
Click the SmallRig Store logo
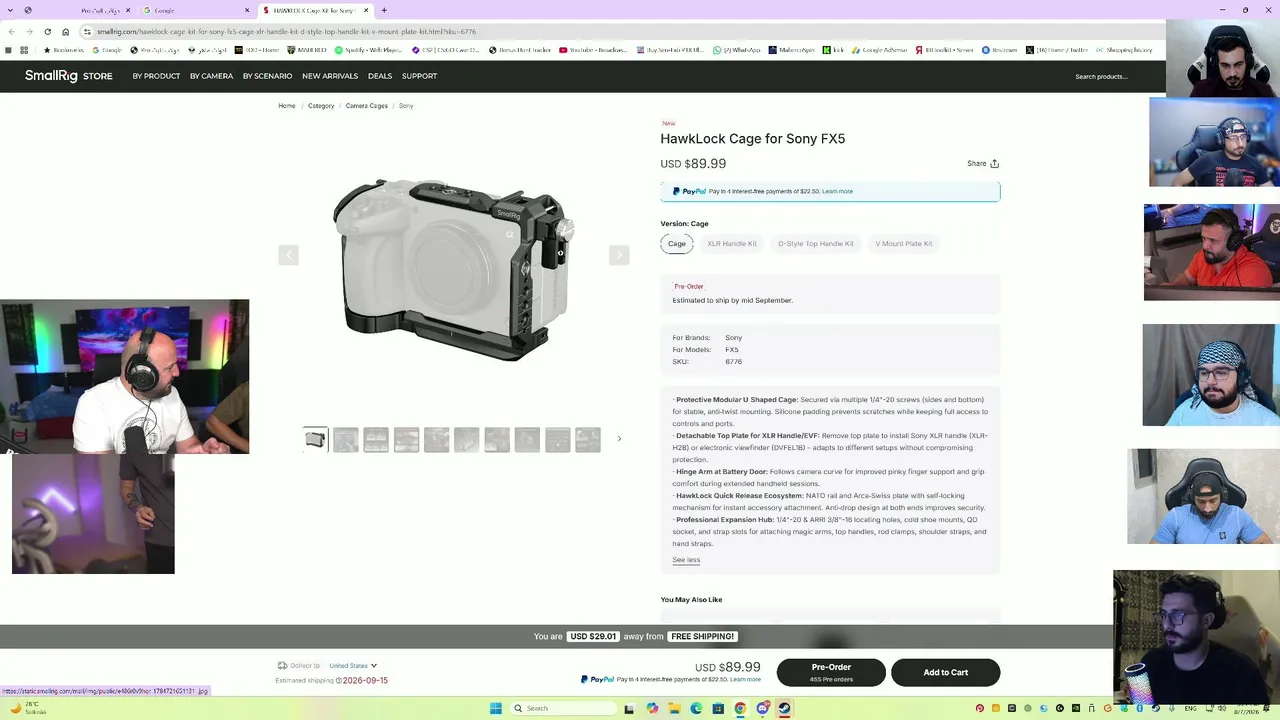tap(68, 76)
